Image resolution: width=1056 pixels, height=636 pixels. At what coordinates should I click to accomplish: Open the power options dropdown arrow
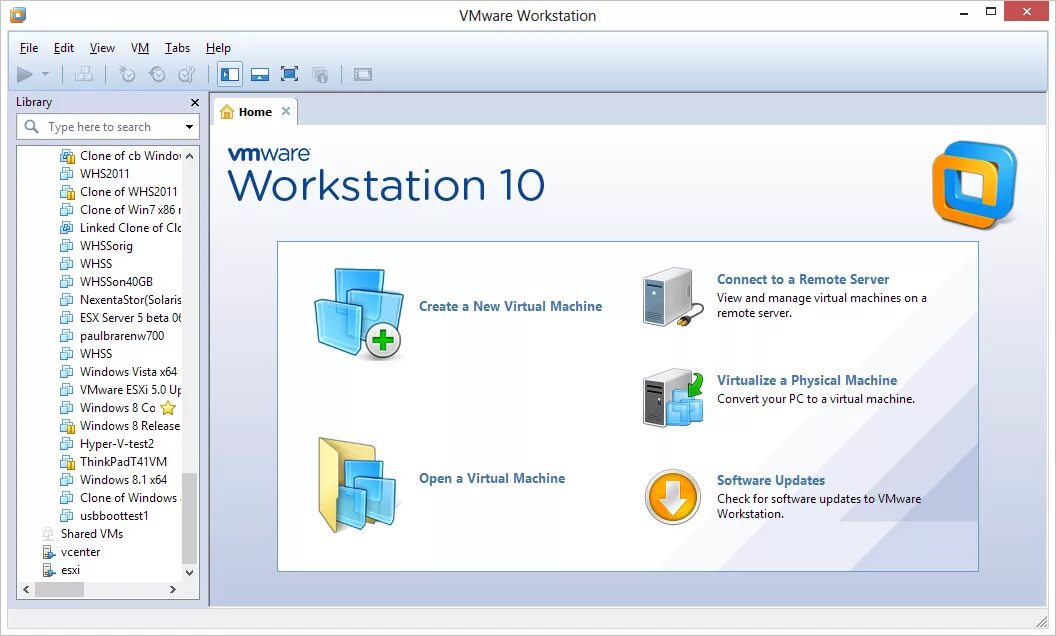(x=45, y=74)
